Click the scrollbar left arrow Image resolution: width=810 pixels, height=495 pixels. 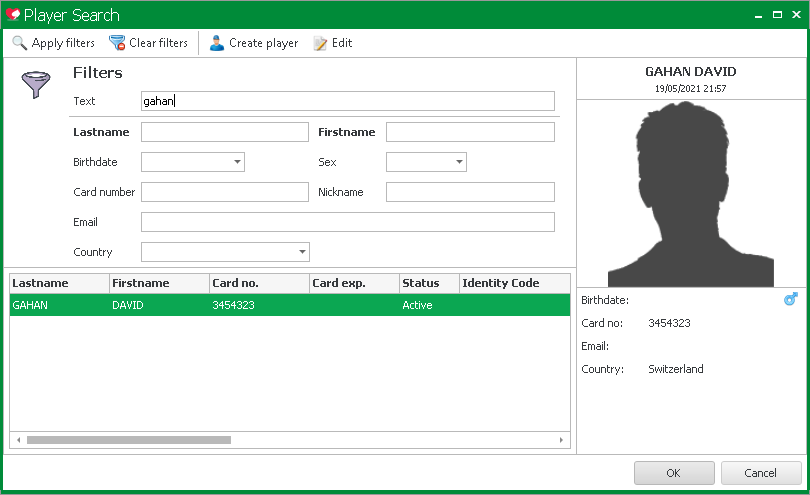(19, 440)
